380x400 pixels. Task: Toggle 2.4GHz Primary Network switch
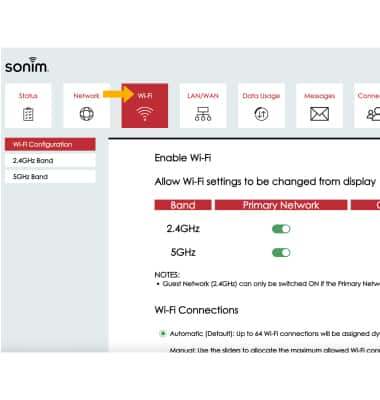[x=281, y=229]
